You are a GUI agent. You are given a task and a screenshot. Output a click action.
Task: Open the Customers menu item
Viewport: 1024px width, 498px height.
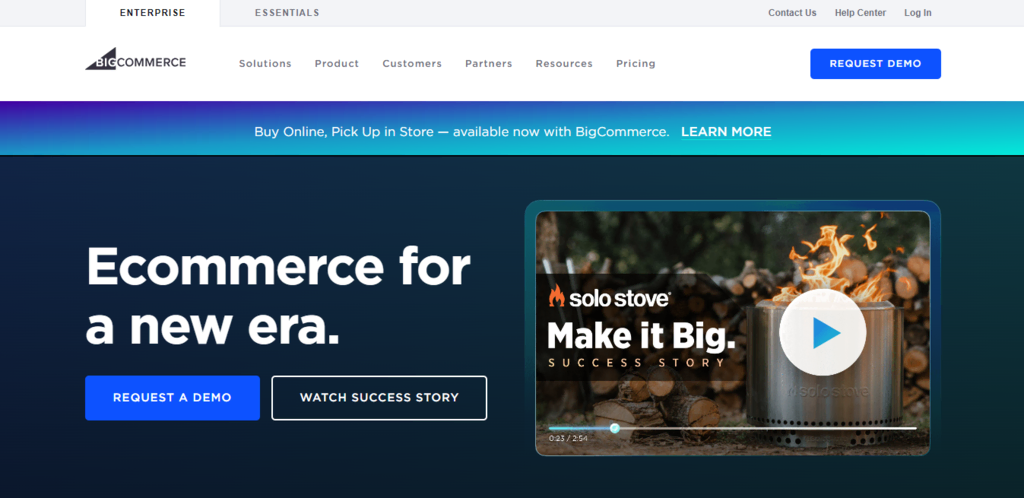(x=412, y=63)
